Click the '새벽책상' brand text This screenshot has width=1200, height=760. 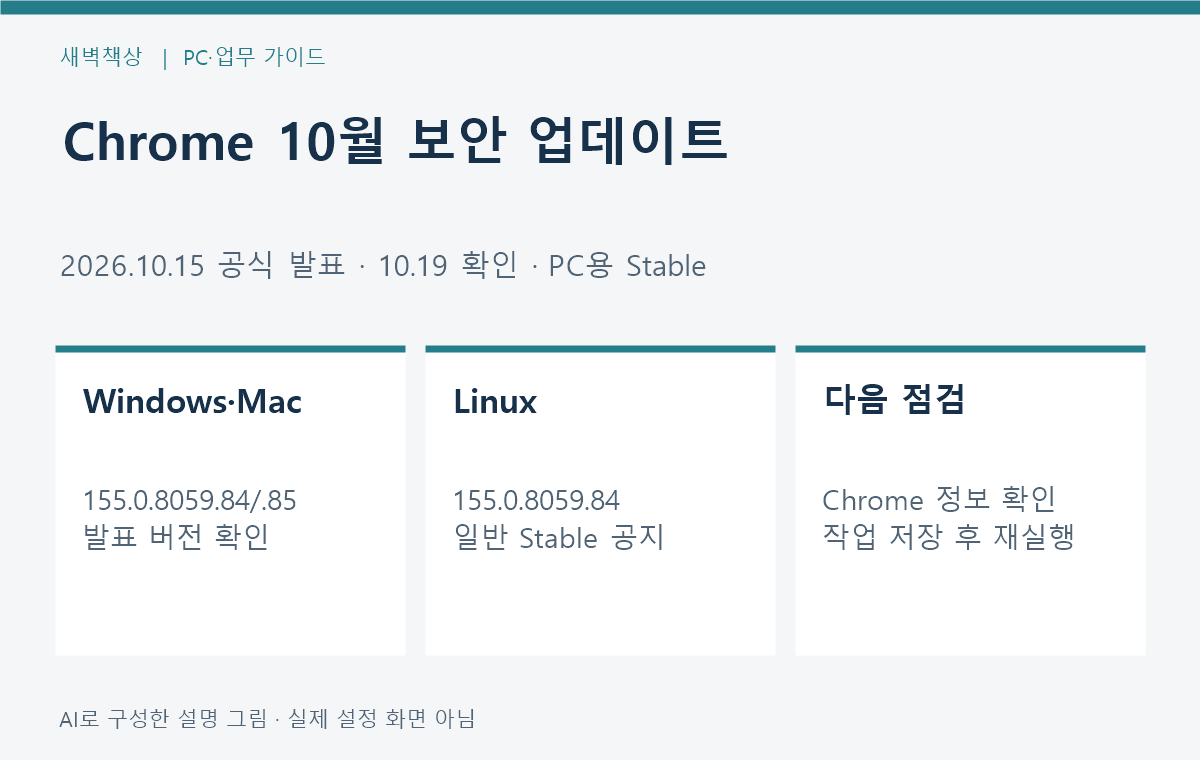101,57
